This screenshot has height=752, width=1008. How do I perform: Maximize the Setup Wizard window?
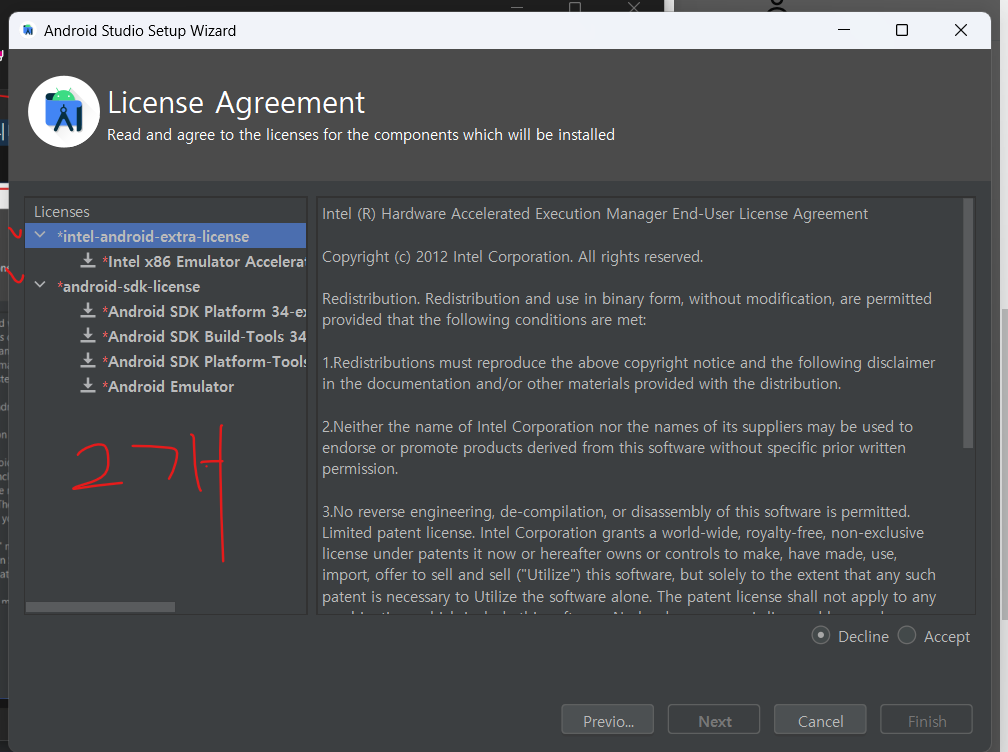coord(902,30)
